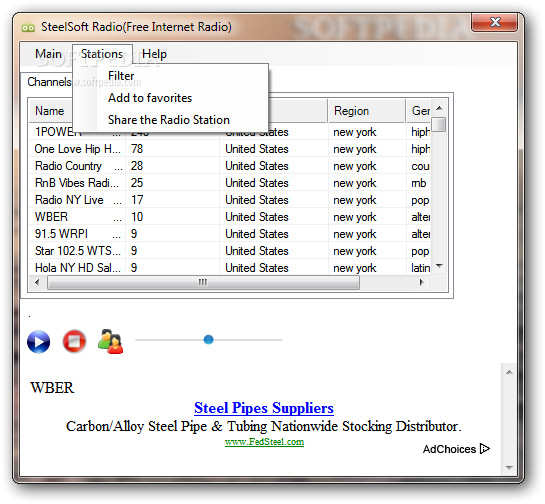Click the vertical scrollbar thumb in list
This screenshot has height=504, width=545.
[440, 125]
